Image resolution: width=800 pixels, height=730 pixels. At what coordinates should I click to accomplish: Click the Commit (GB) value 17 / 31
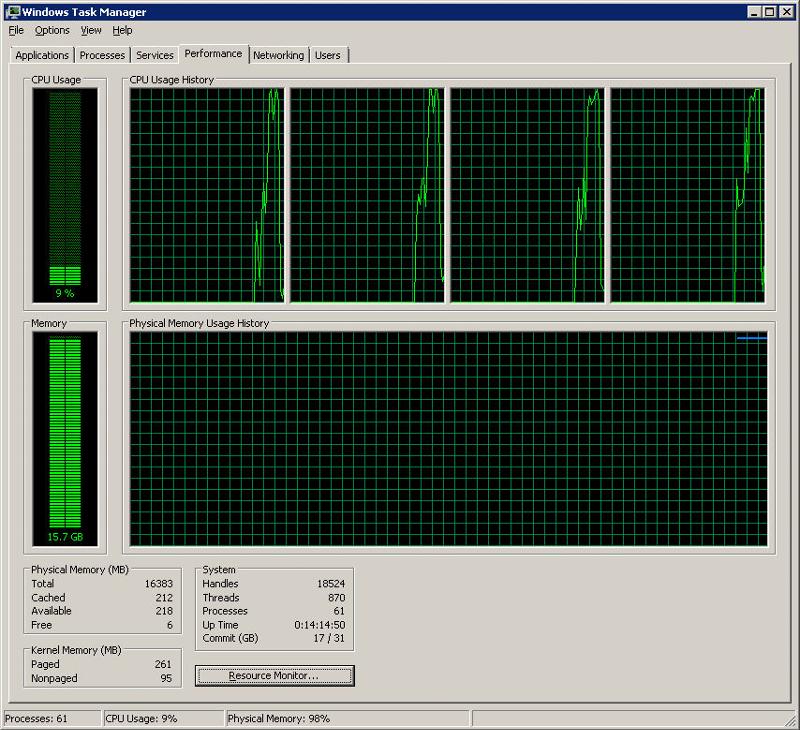tap(329, 638)
